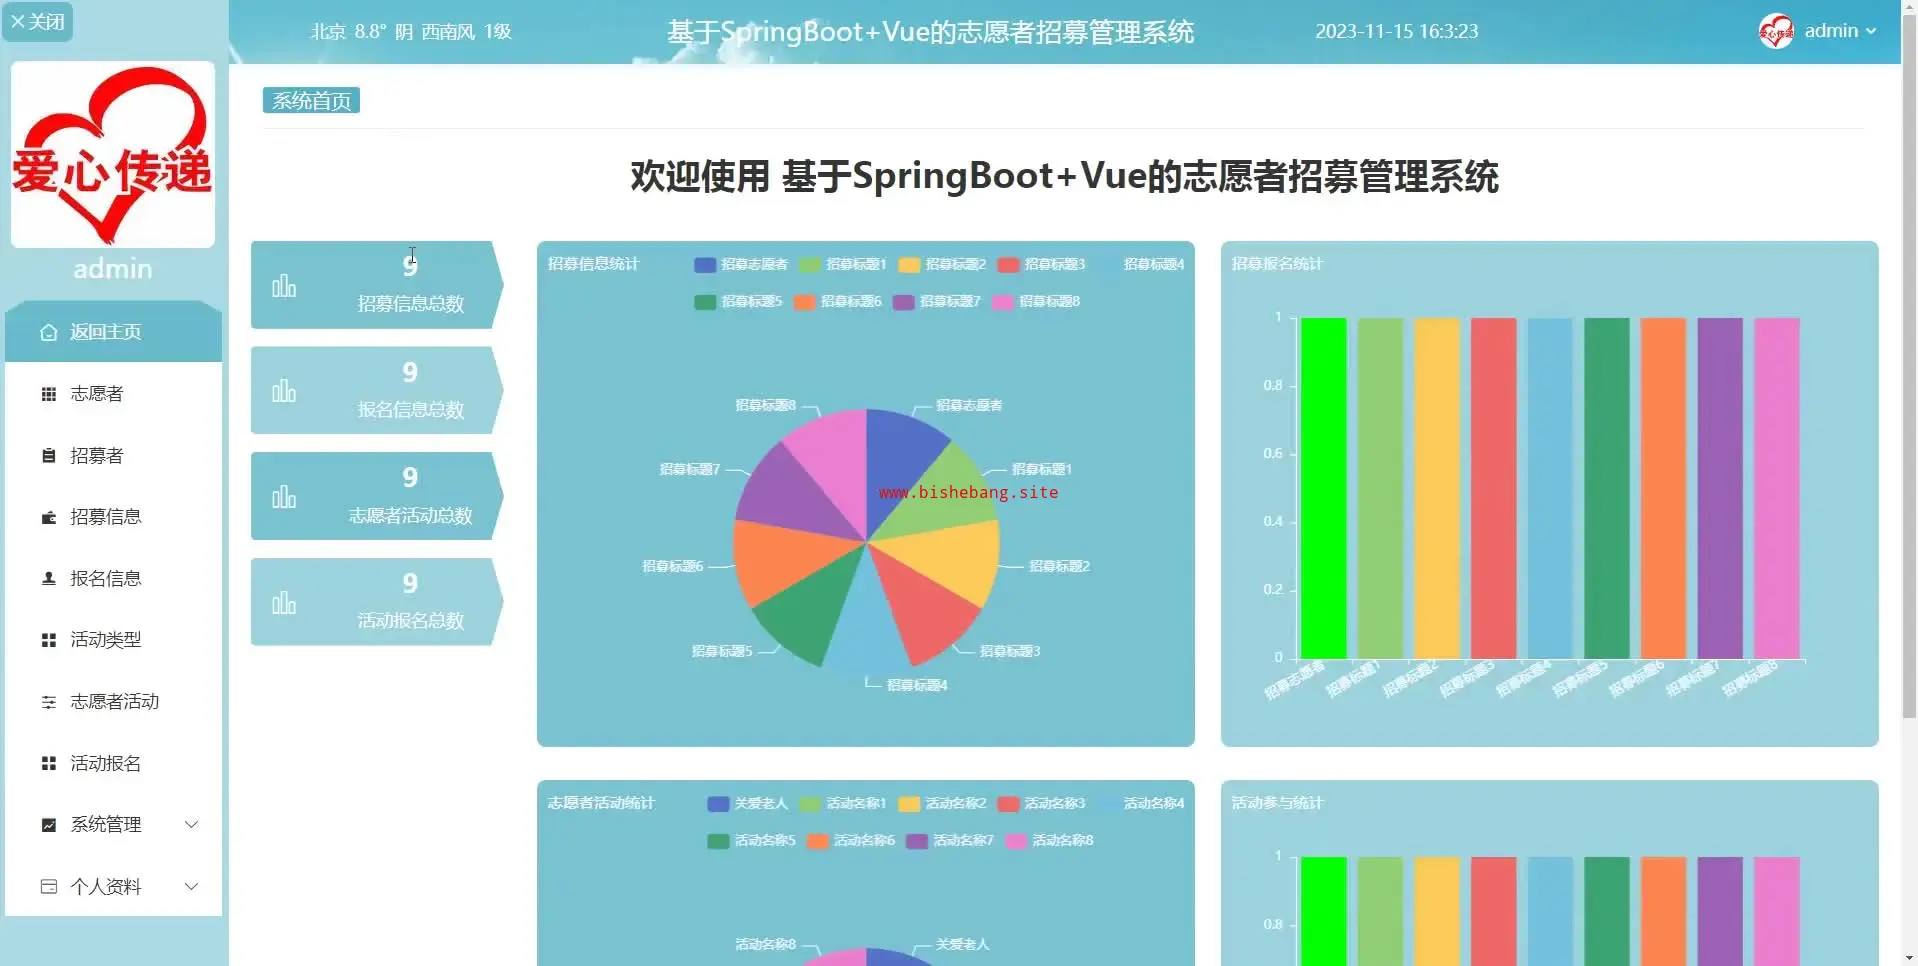Screen dimensions: 1918x966
Task: Click the chart icon beside 系统管理
Action: click(48, 825)
